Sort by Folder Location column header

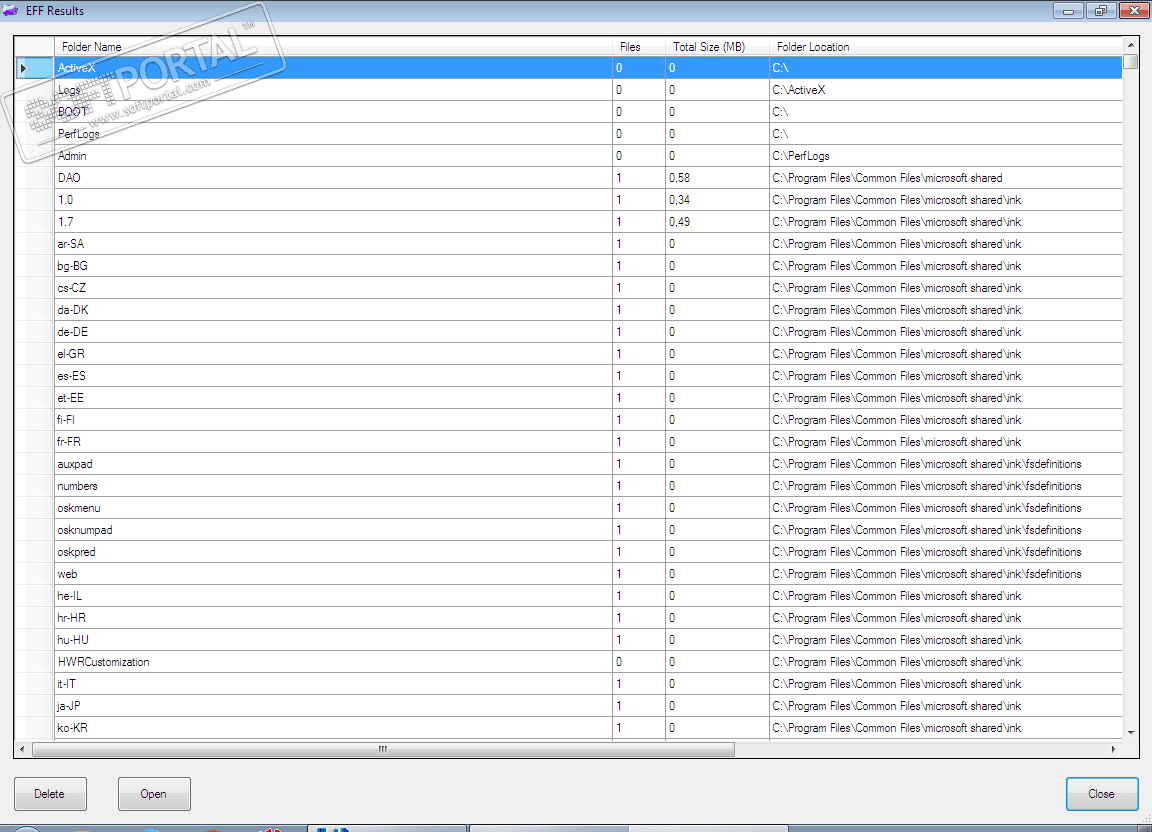(946, 46)
